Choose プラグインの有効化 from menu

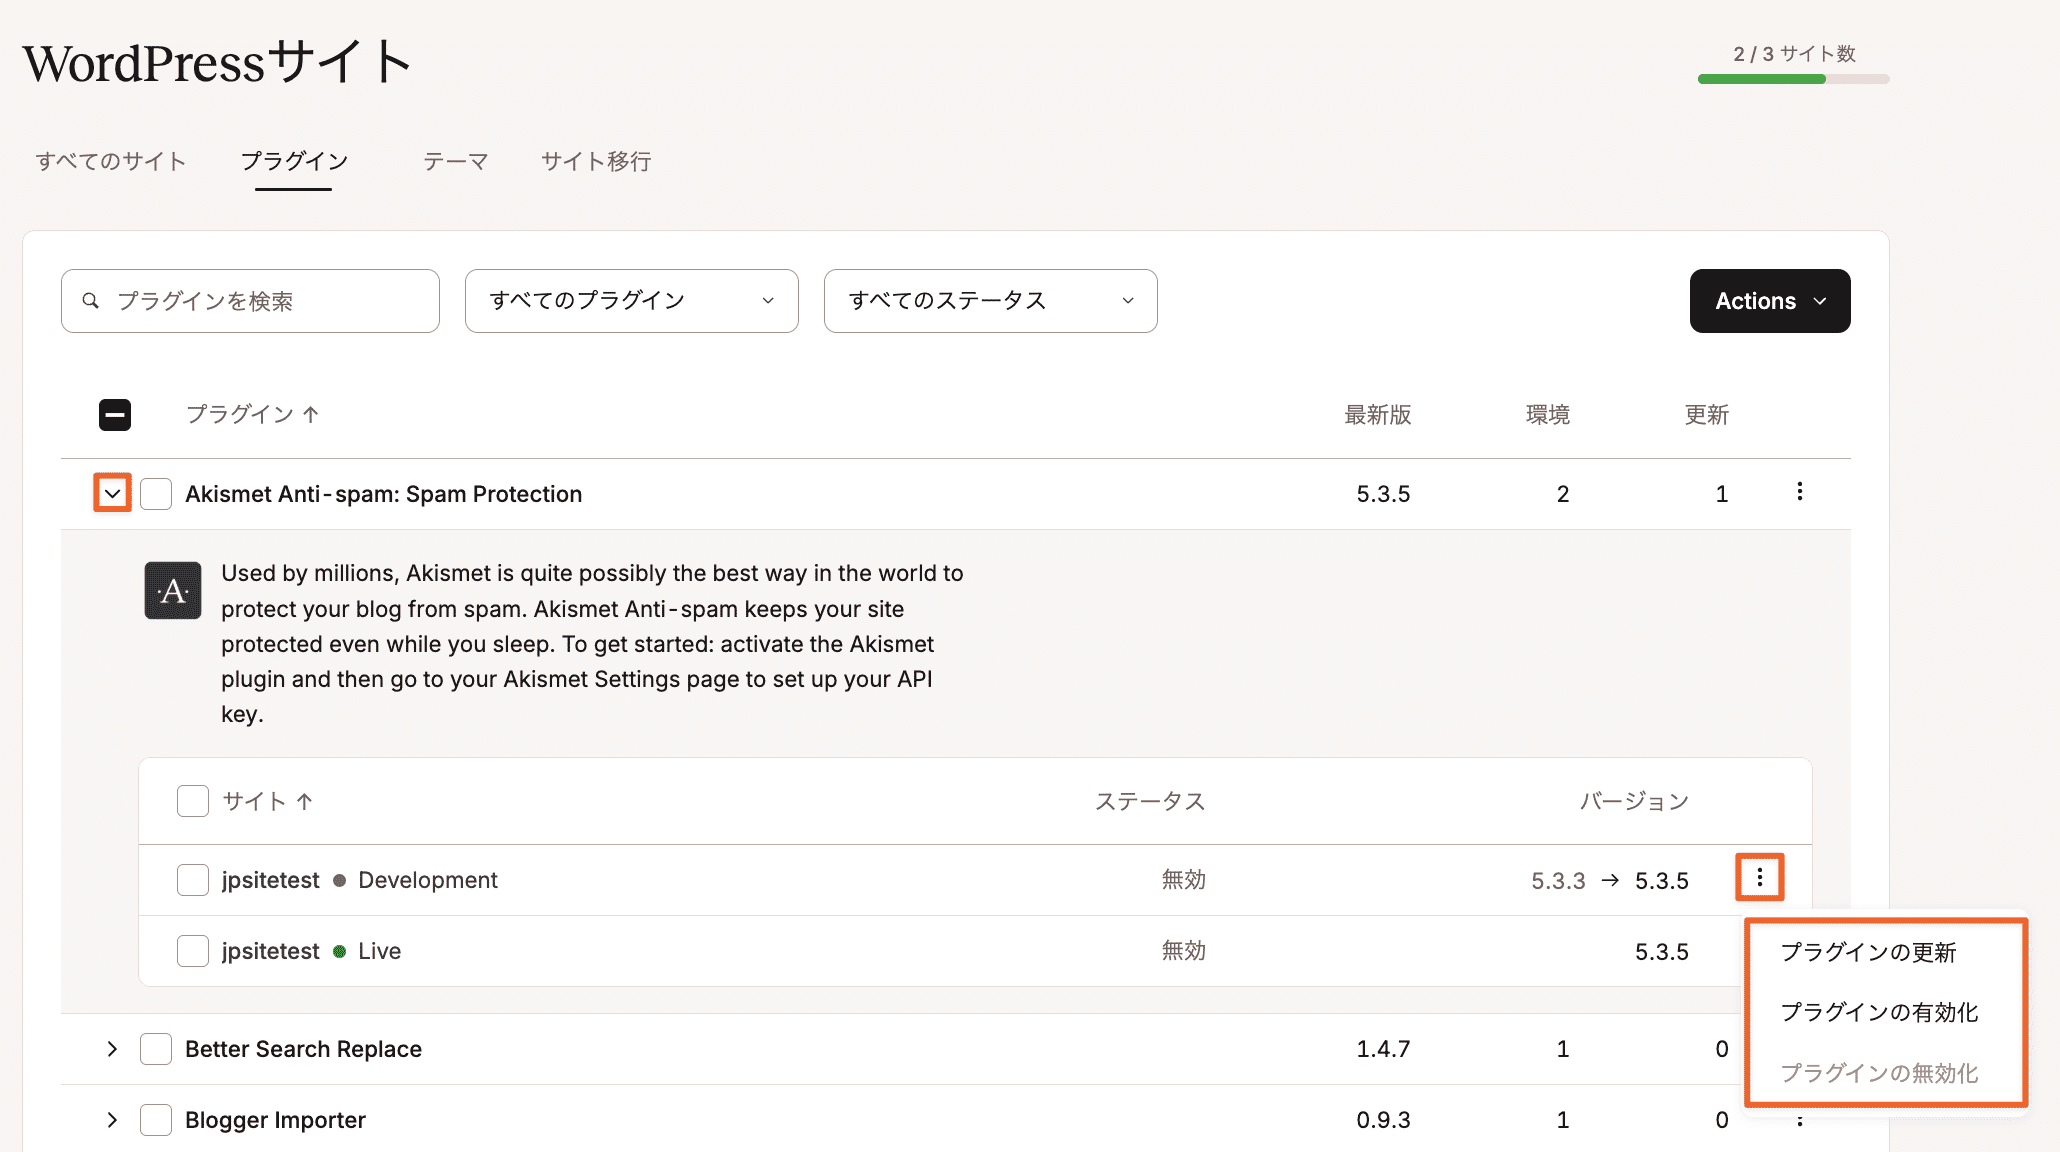[x=1879, y=1012]
